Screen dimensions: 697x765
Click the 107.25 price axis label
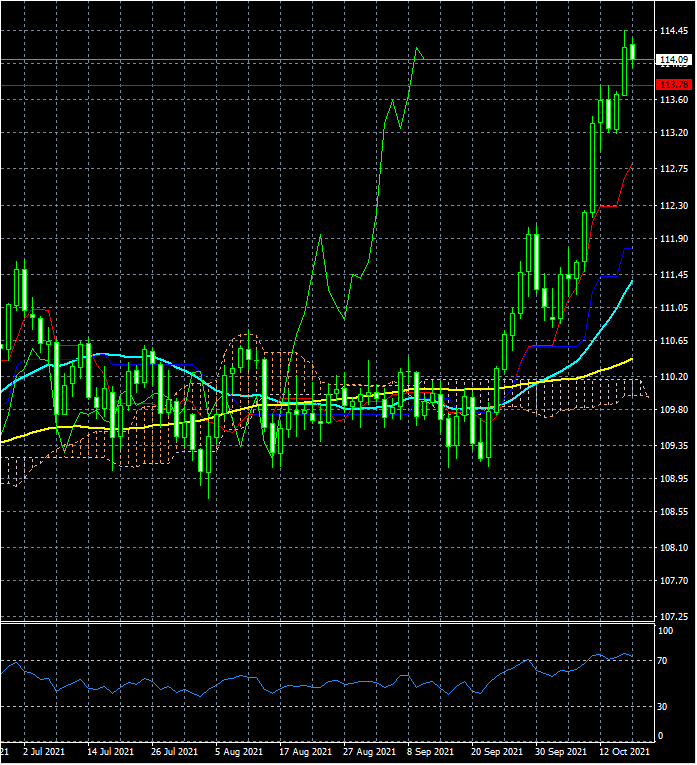(x=674, y=617)
